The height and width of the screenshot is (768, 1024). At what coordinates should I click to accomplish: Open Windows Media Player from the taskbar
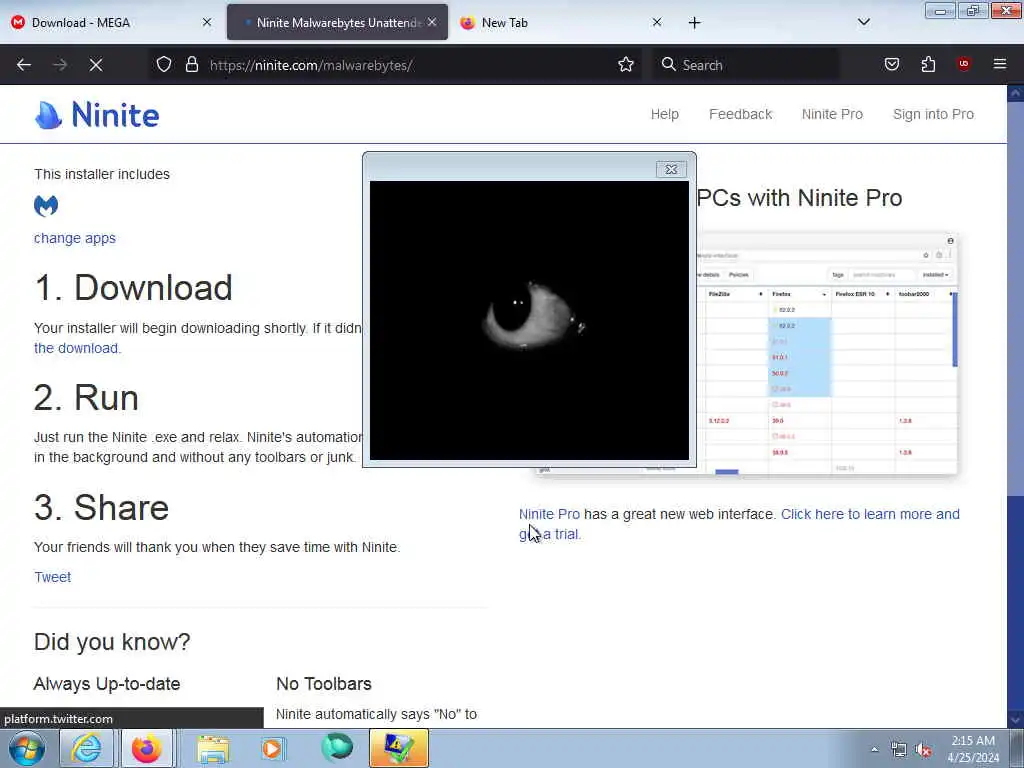(273, 748)
